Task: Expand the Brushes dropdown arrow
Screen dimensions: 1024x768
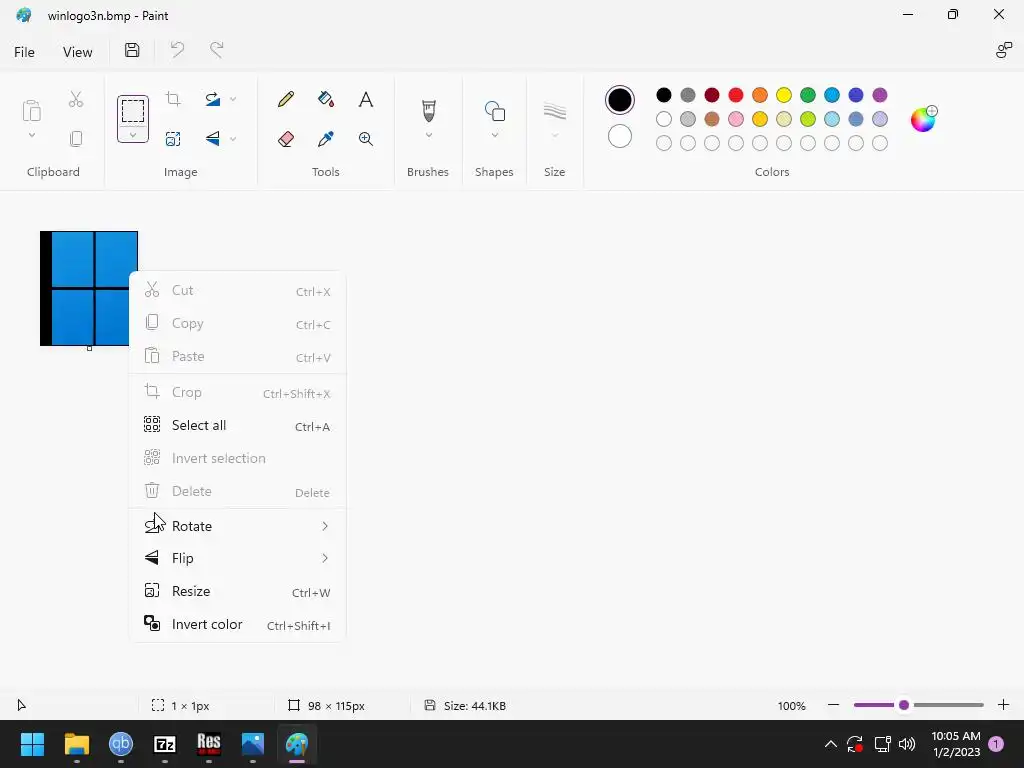Action: [x=428, y=135]
